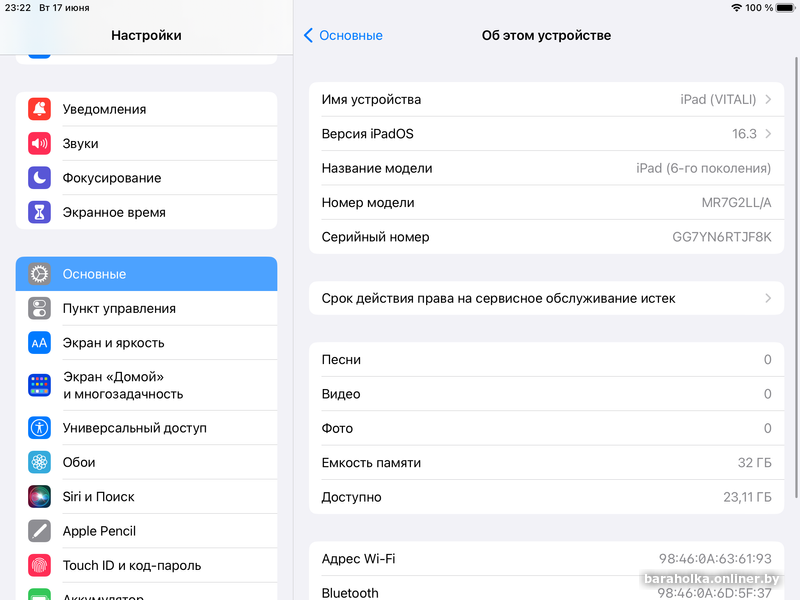Viewport: 800px width, 600px height.
Task: Tap the Sounds speaker icon
Action: pos(39,143)
